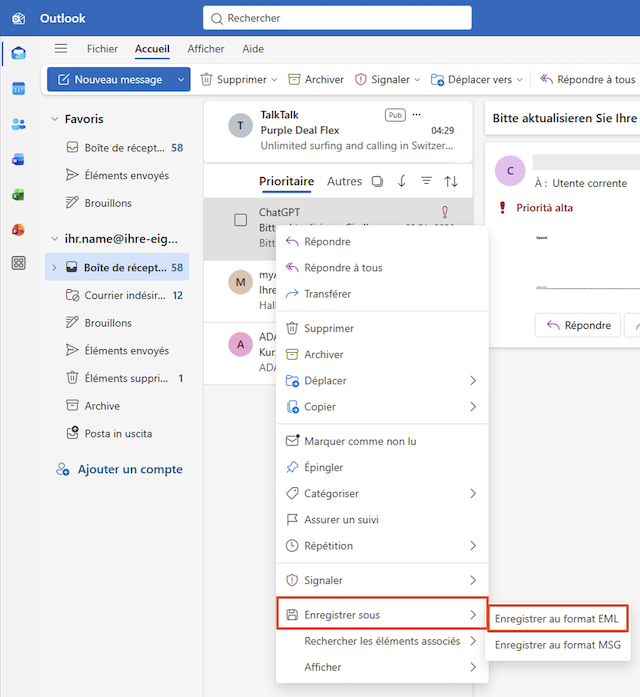The height and width of the screenshot is (697, 640).
Task: Tick the ChatGPT message checkbox
Action: coord(240,220)
